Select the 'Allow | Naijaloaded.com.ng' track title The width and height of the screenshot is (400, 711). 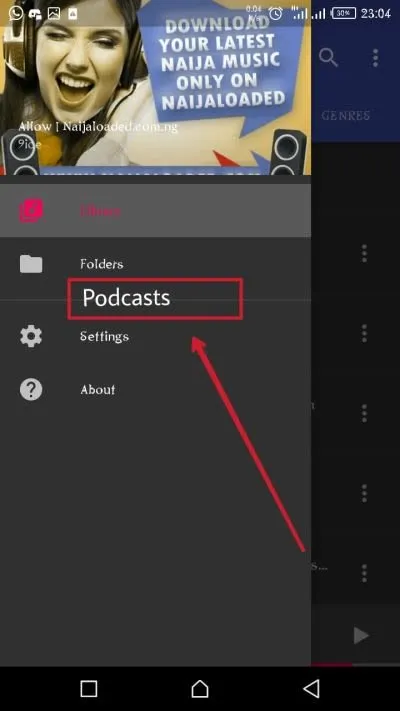[98, 127]
